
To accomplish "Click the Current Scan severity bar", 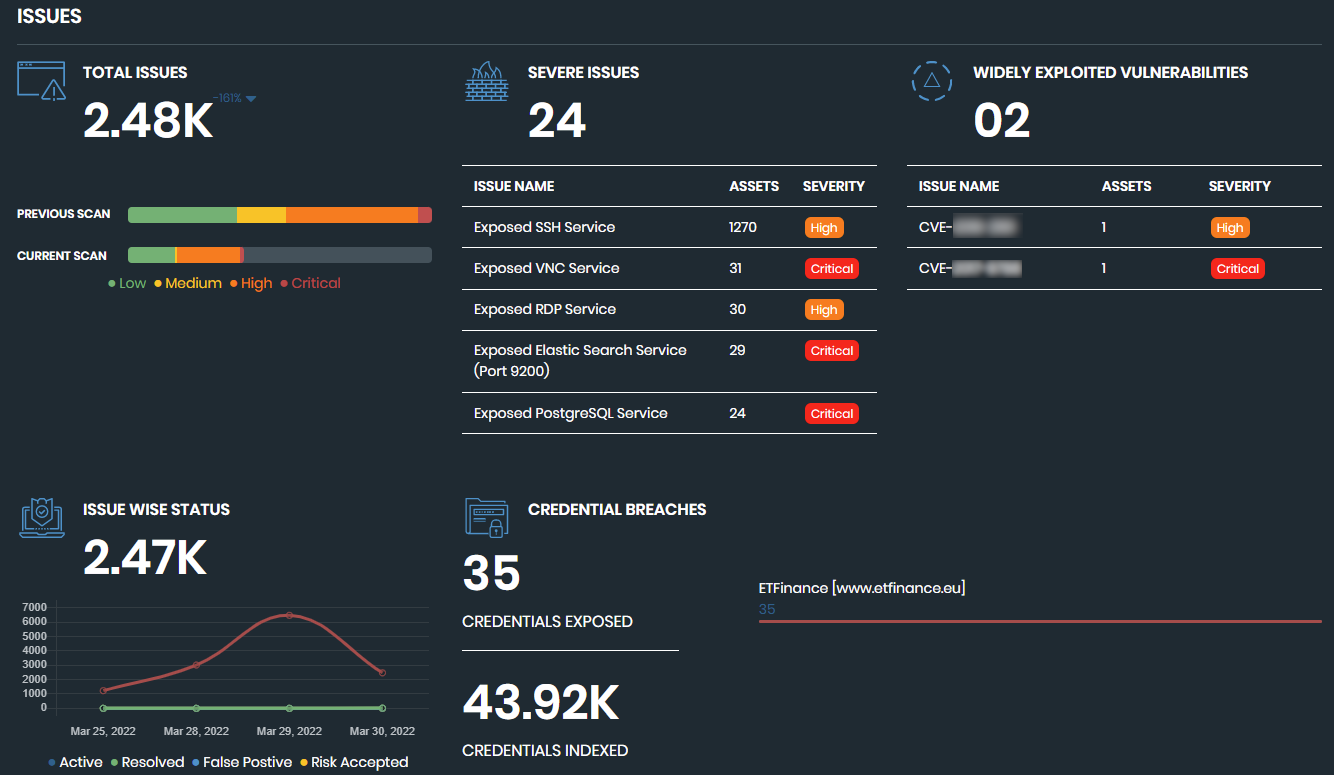I will [280, 255].
